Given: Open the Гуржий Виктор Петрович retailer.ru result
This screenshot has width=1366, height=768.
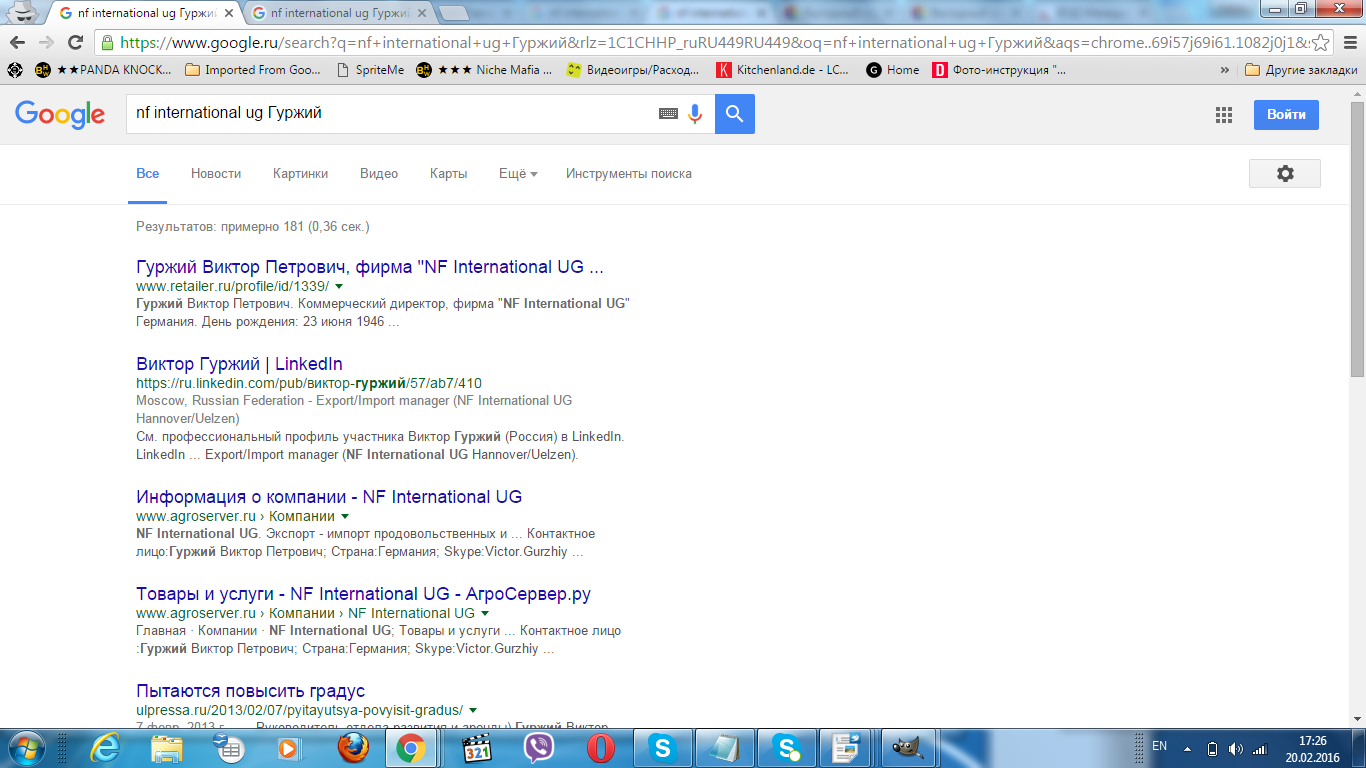Looking at the screenshot, I should tap(370, 267).
